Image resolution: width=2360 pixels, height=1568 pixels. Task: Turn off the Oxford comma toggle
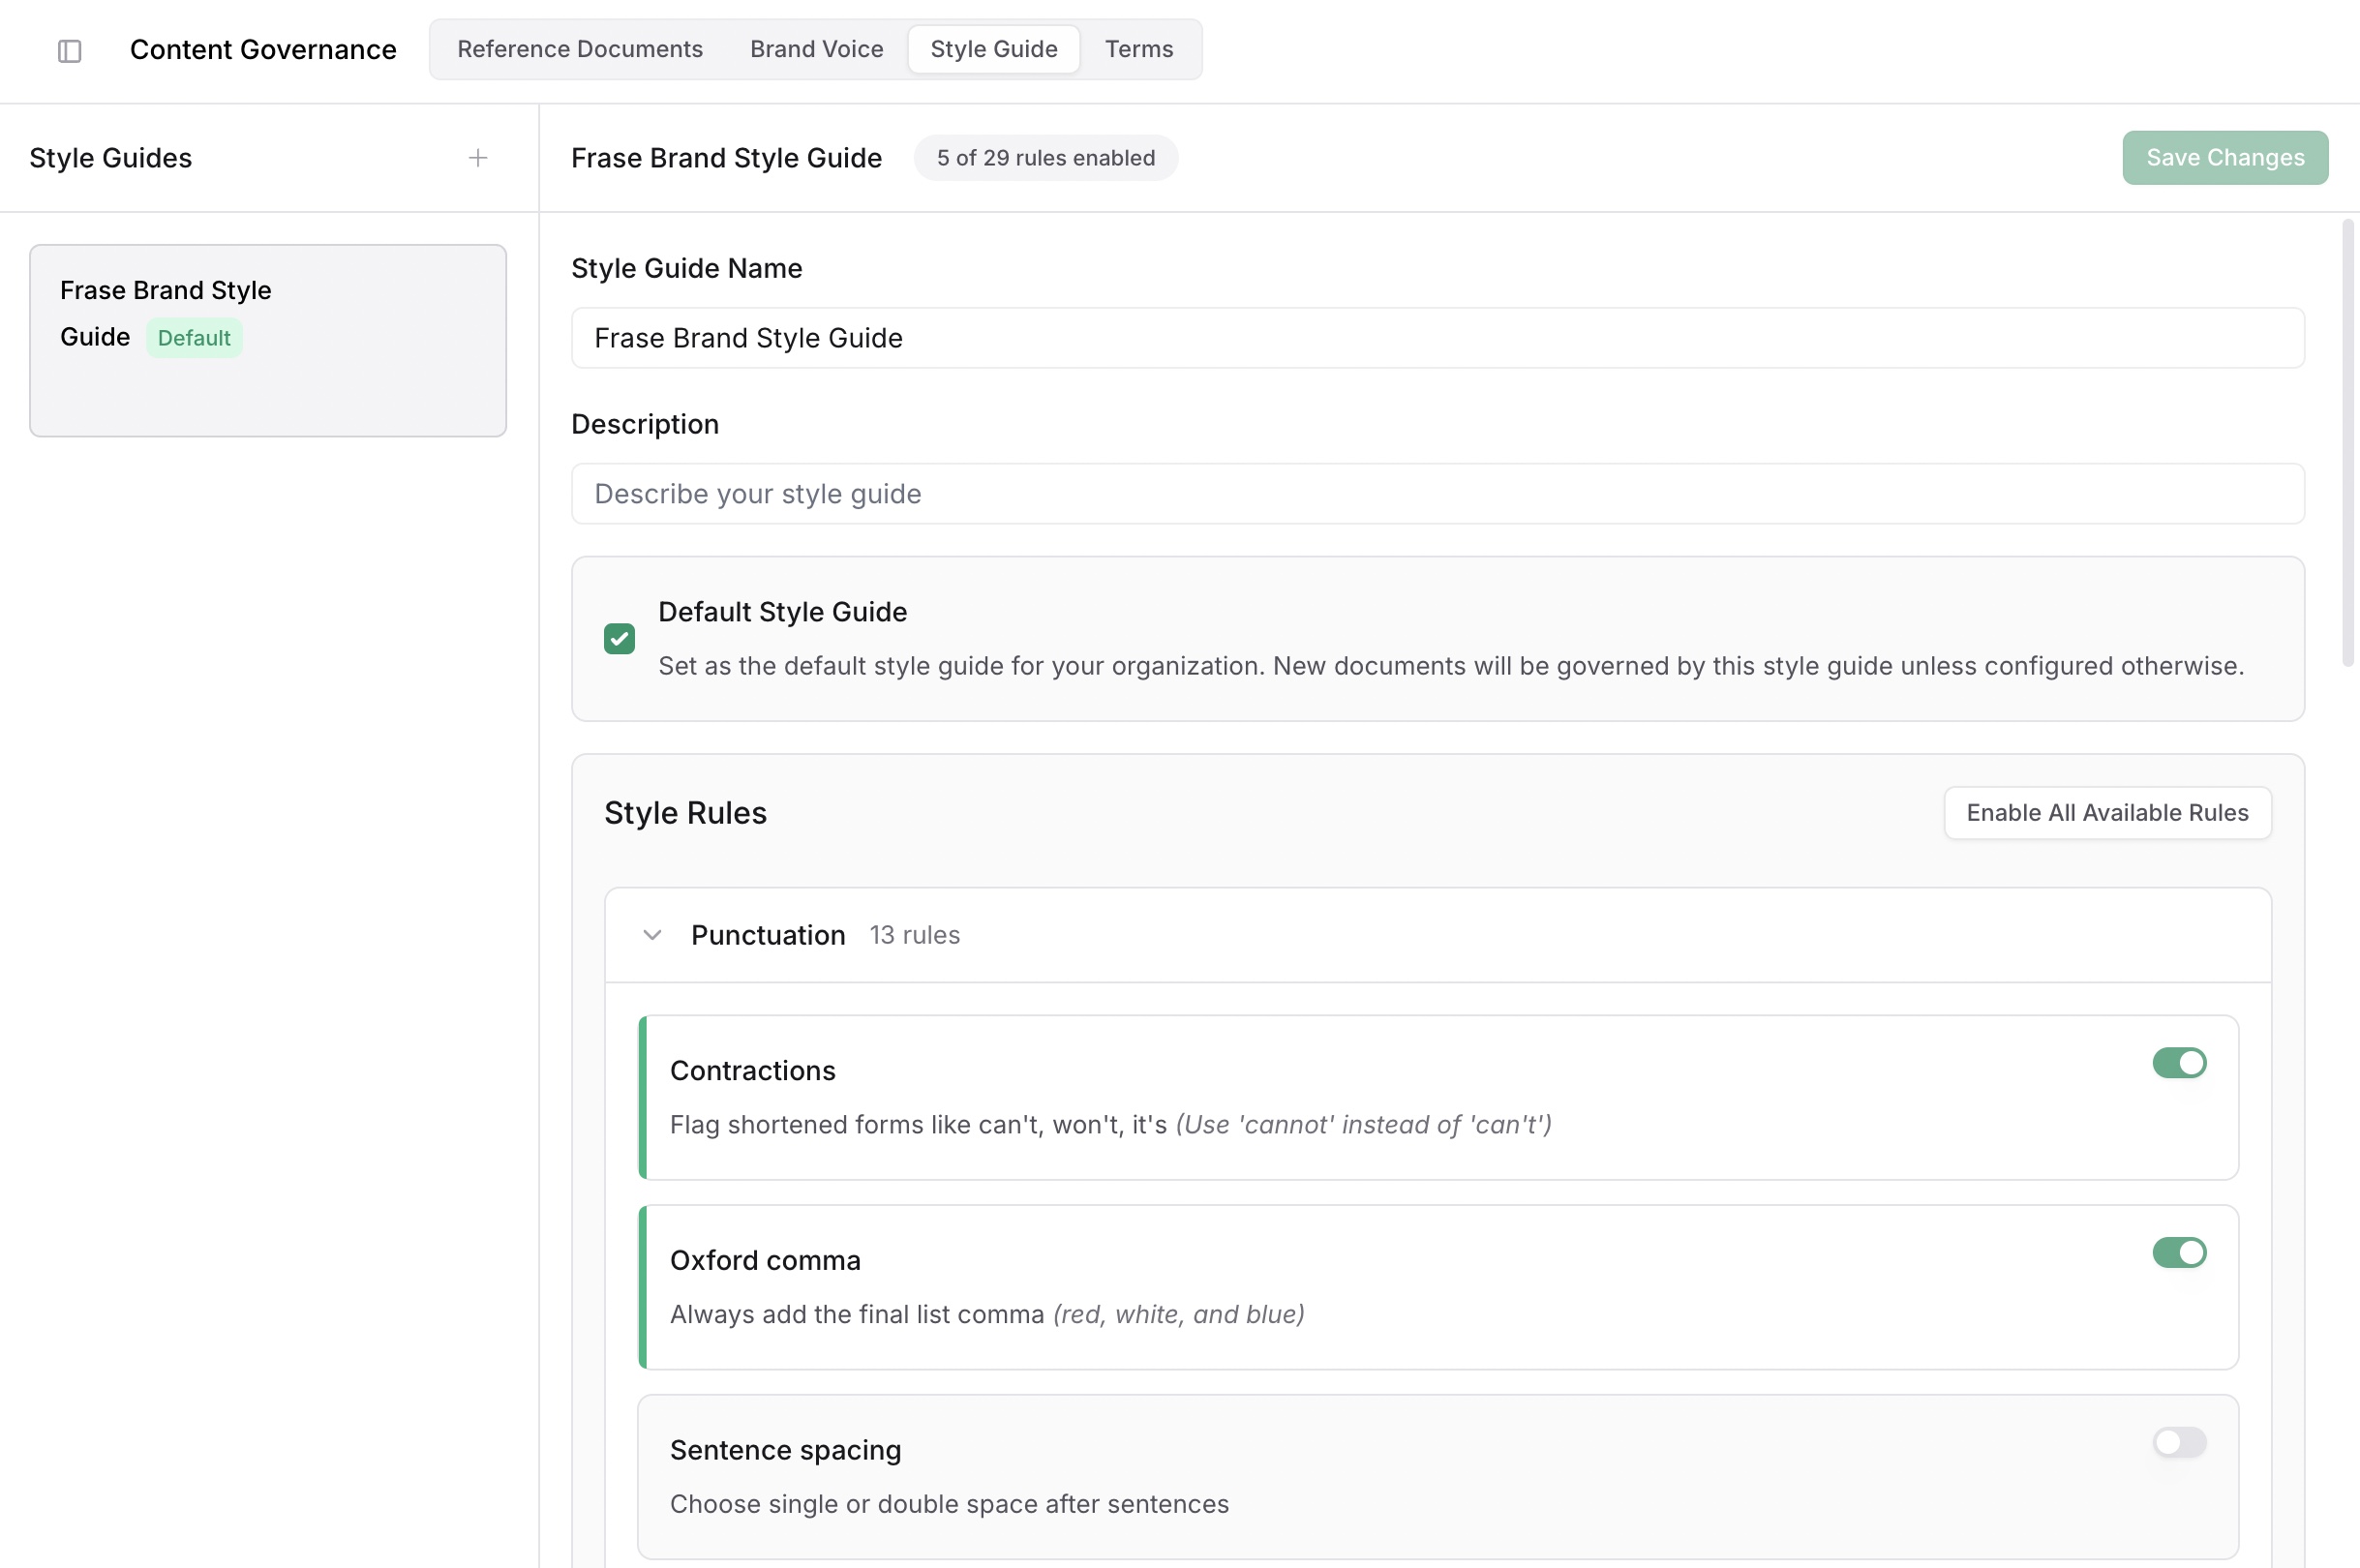coord(2179,1252)
